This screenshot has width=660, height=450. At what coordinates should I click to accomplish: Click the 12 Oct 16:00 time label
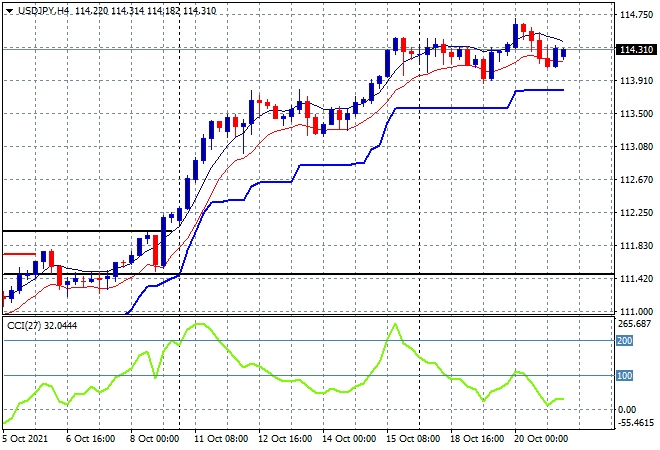[x=285, y=439]
